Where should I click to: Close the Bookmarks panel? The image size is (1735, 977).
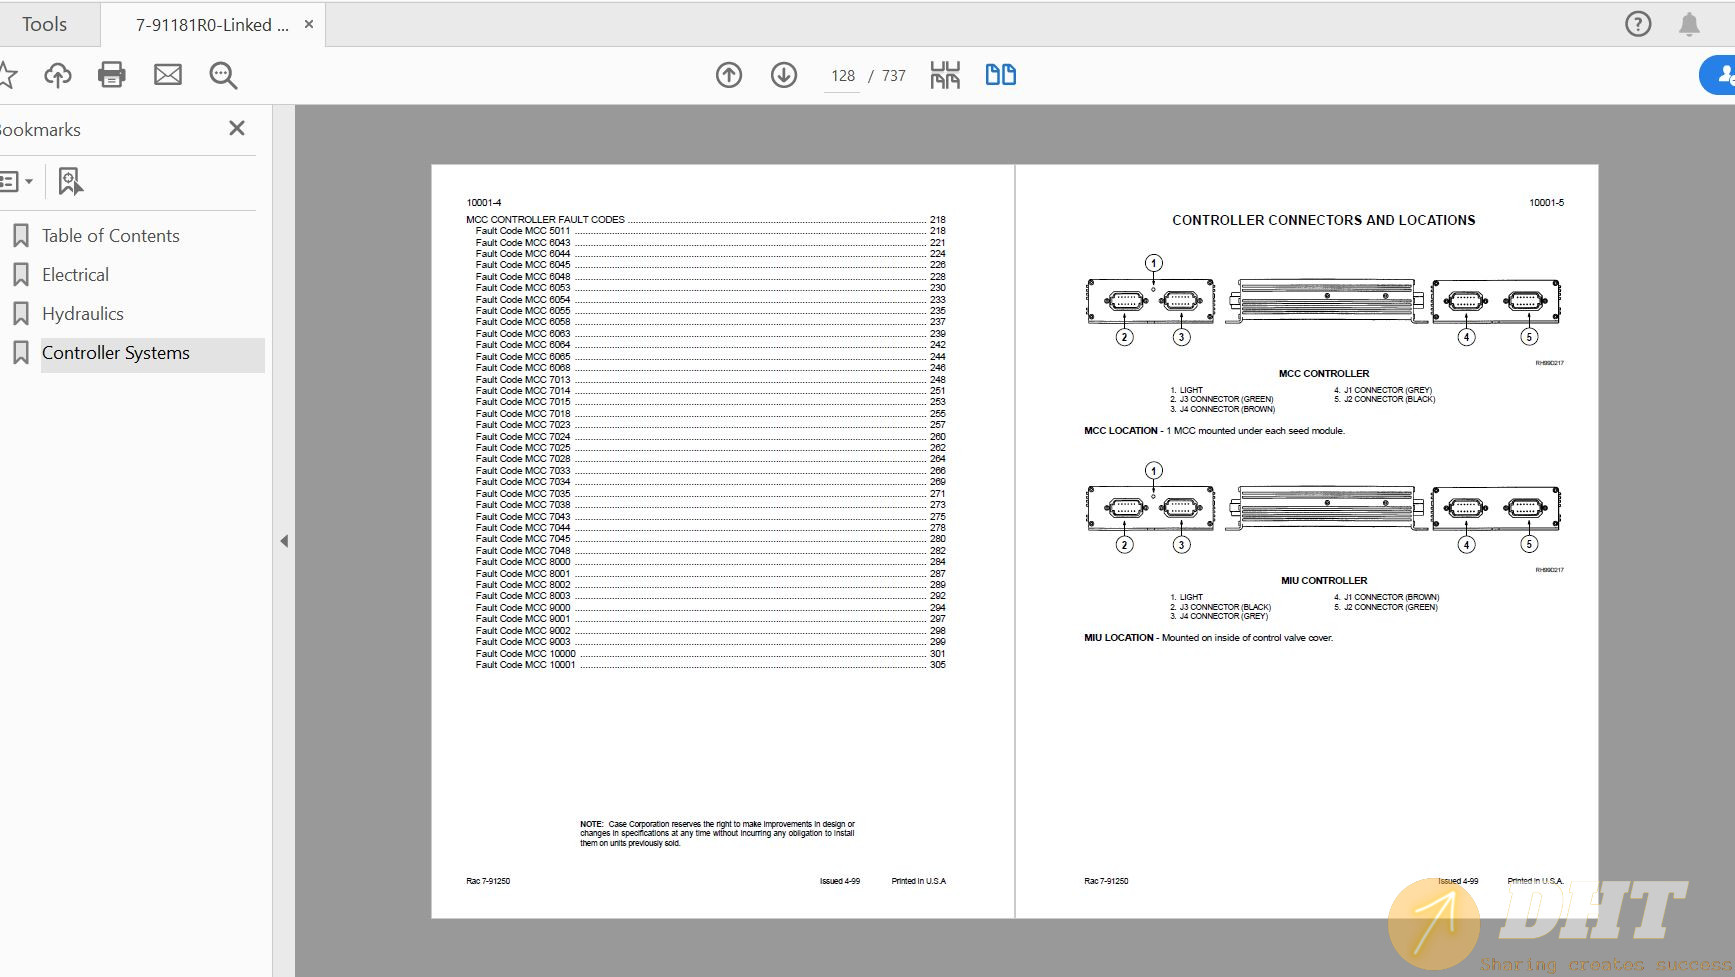pos(237,128)
